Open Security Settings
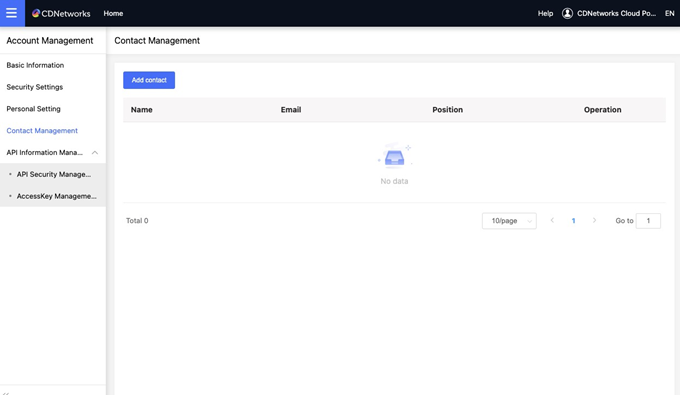The height and width of the screenshot is (395, 680). (35, 87)
